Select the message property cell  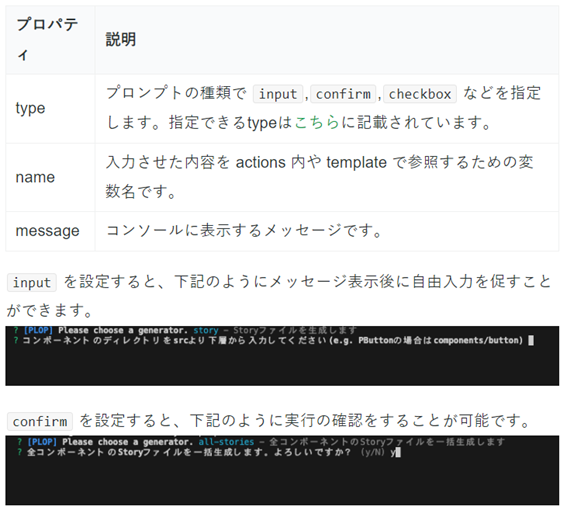pos(50,231)
